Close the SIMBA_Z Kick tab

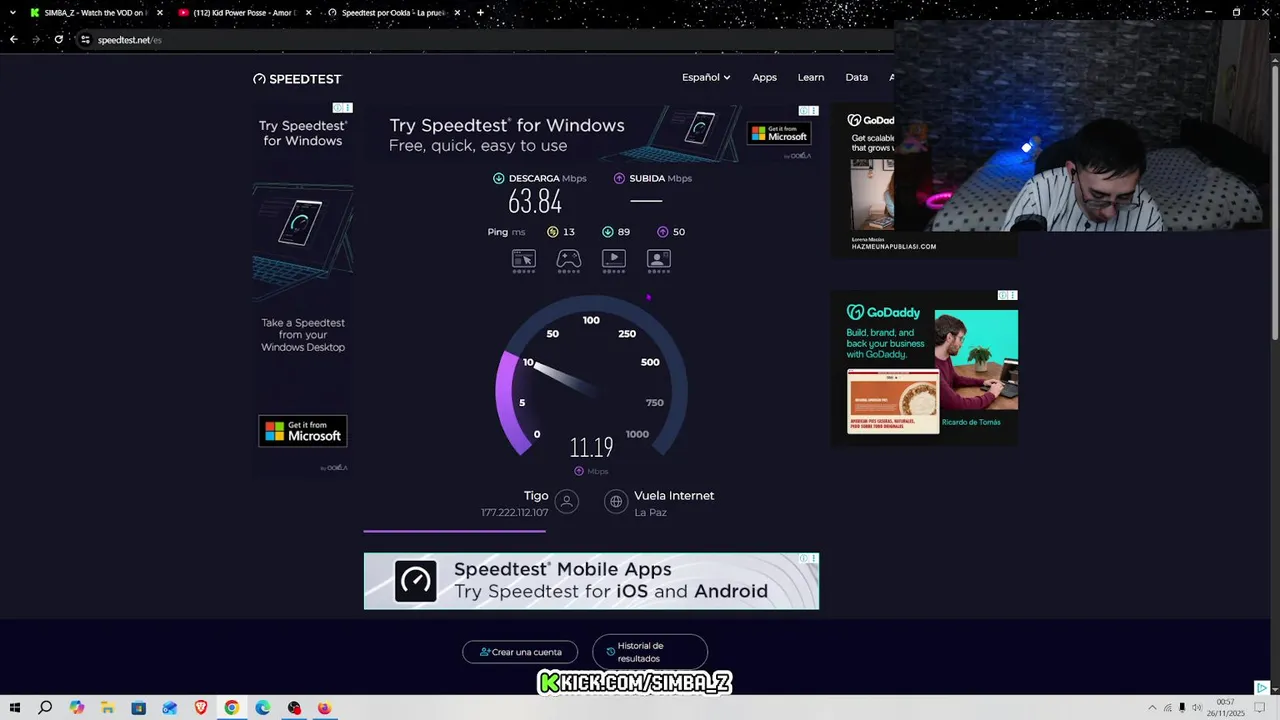pos(159,12)
